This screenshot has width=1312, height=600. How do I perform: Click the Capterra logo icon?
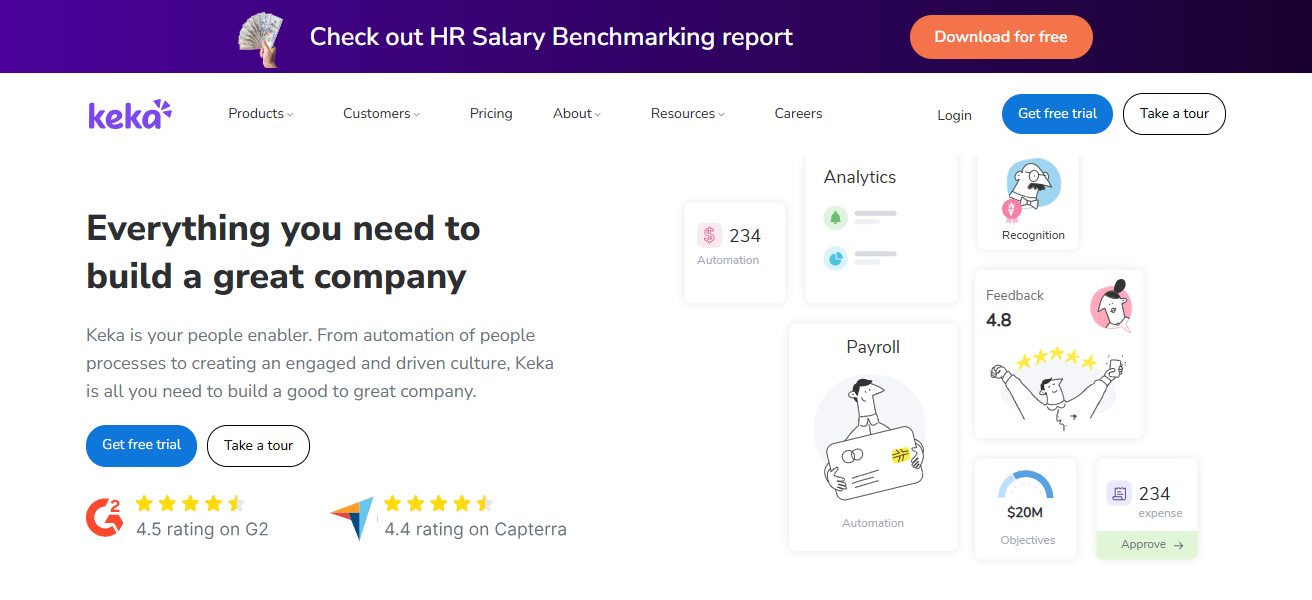[x=352, y=518]
